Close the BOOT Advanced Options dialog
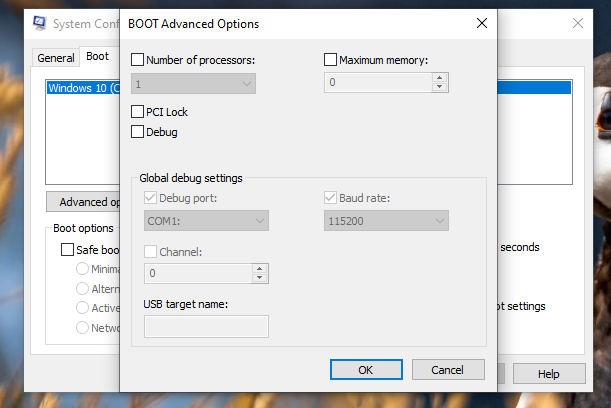This screenshot has width=611, height=408. pos(481,22)
